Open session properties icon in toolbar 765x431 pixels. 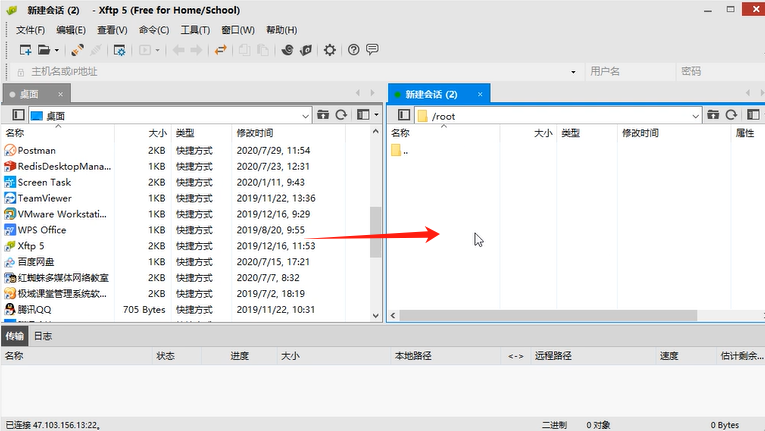click(x=119, y=50)
